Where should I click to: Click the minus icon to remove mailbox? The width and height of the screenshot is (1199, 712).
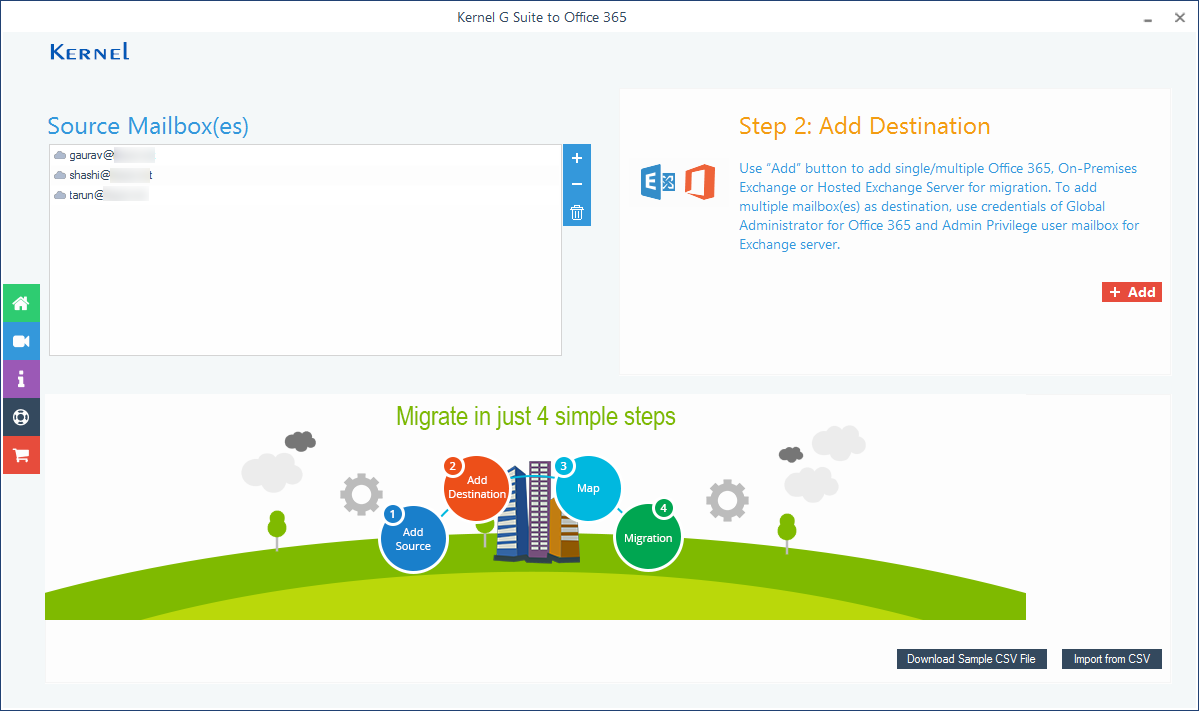tap(577, 184)
